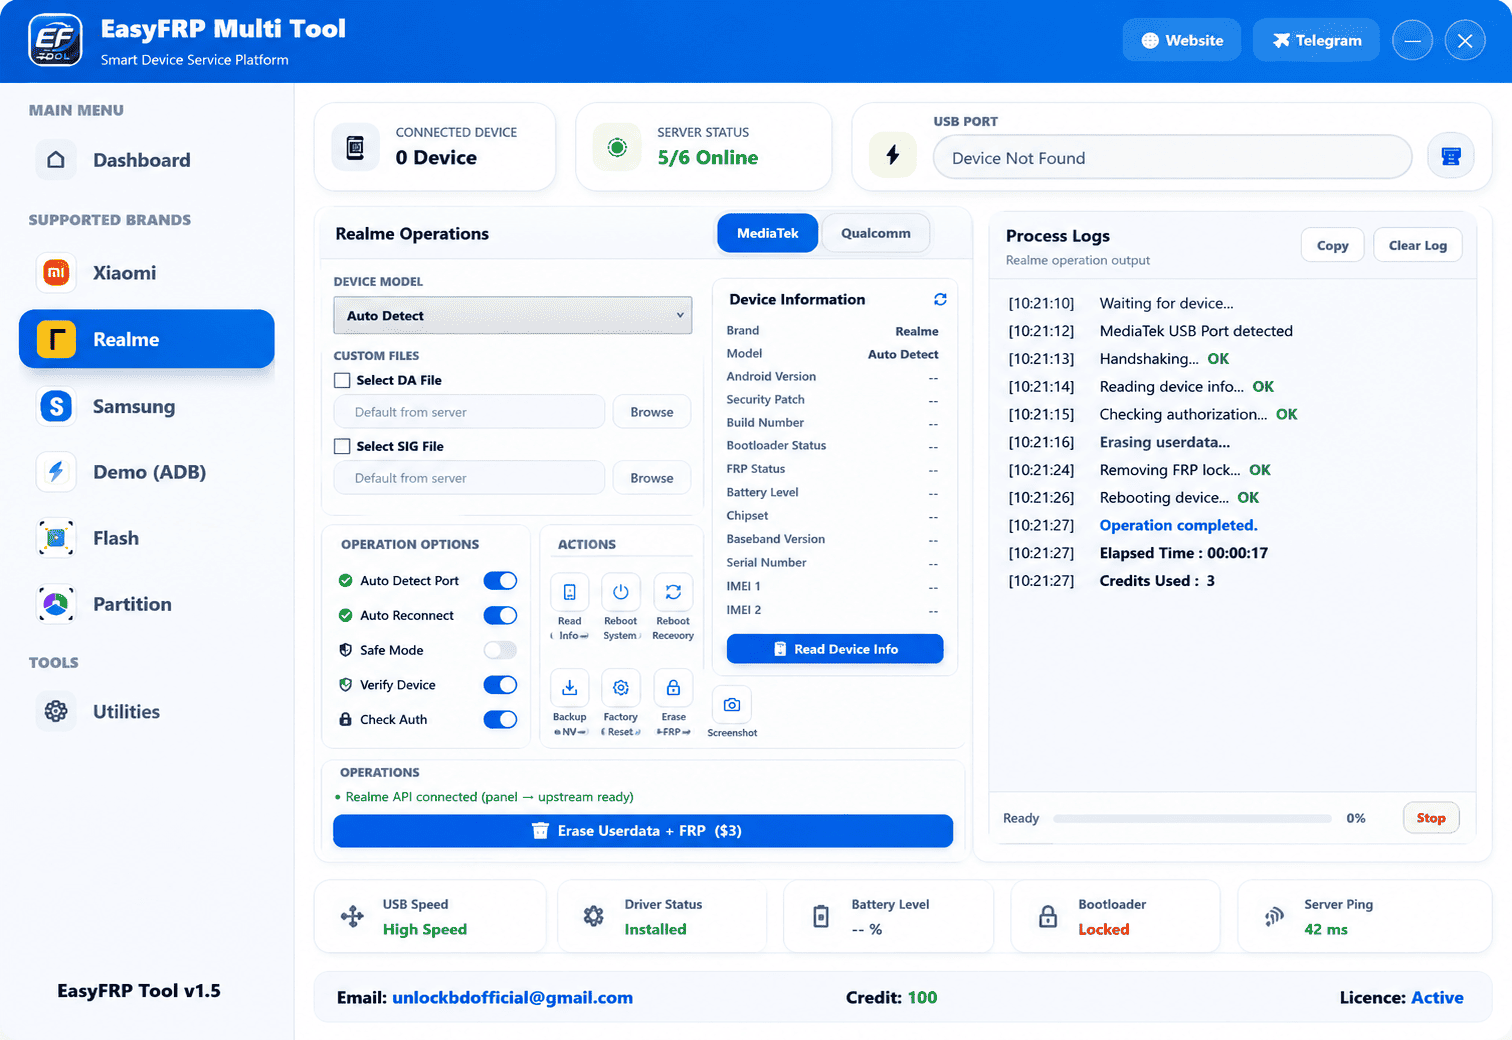Click the DA file path field
Image resolution: width=1512 pixels, height=1040 pixels.
pos(469,412)
